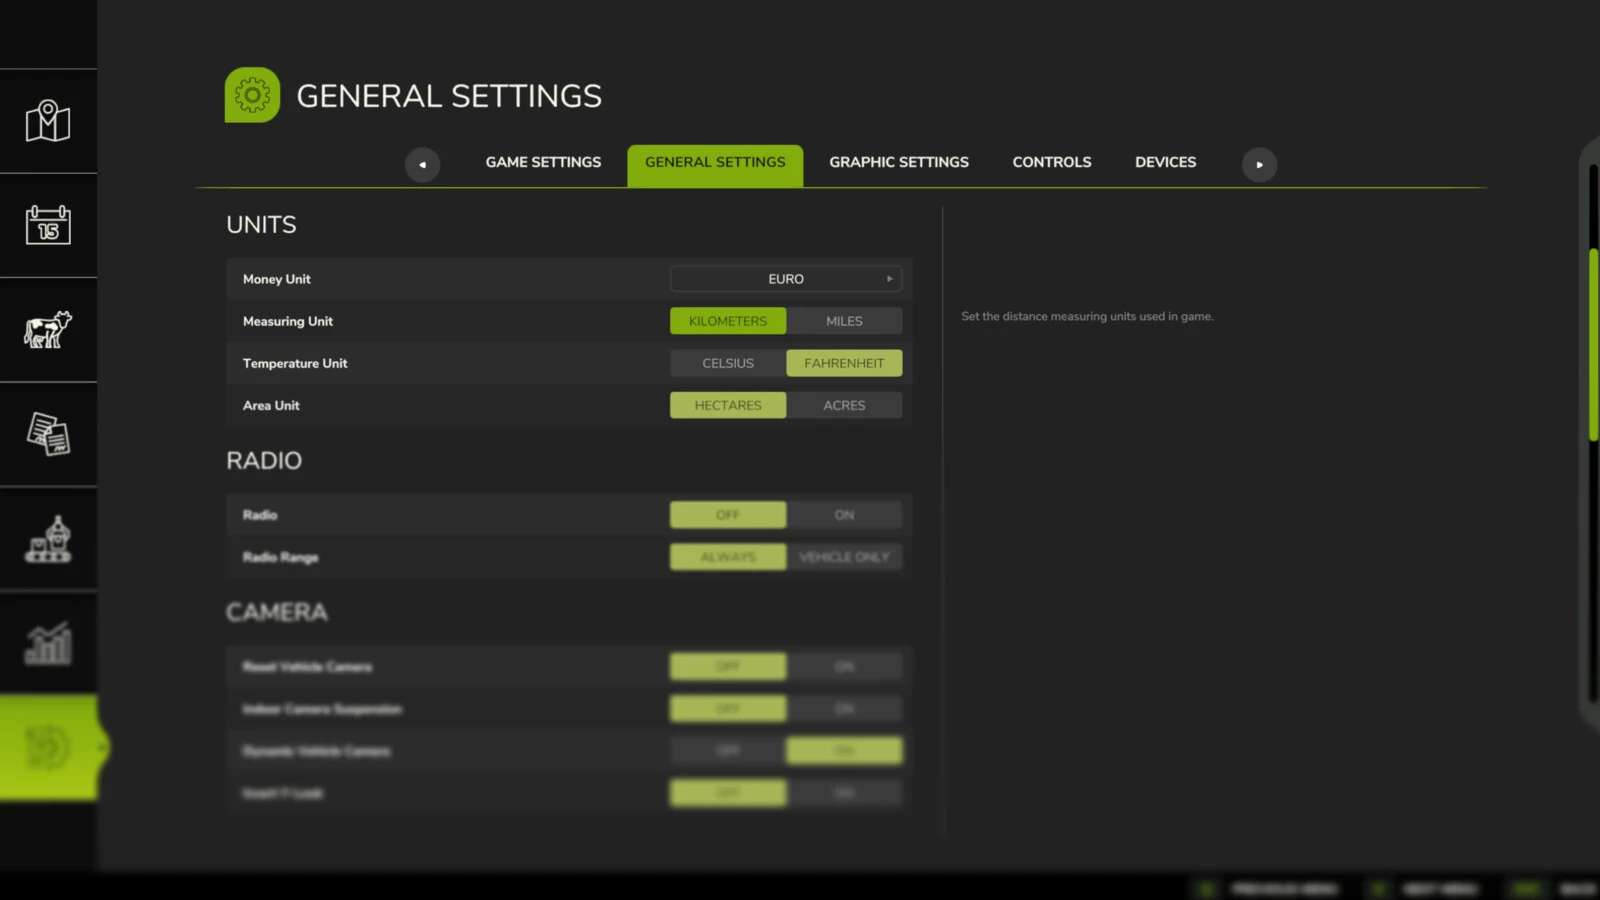Switch Measuring Unit to Miles
This screenshot has width=1600, height=900.
tap(844, 320)
